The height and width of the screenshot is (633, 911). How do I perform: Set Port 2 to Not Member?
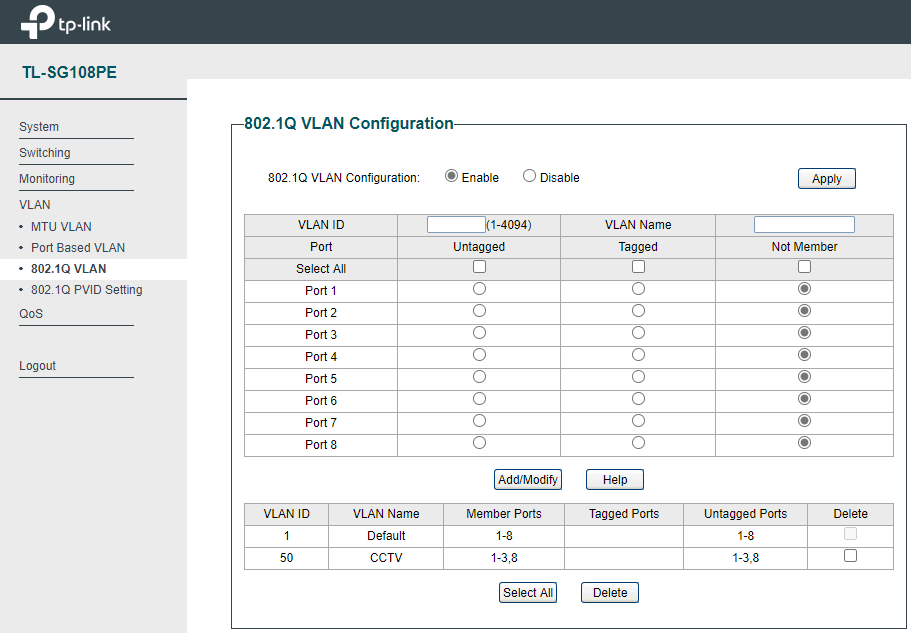[x=805, y=311]
